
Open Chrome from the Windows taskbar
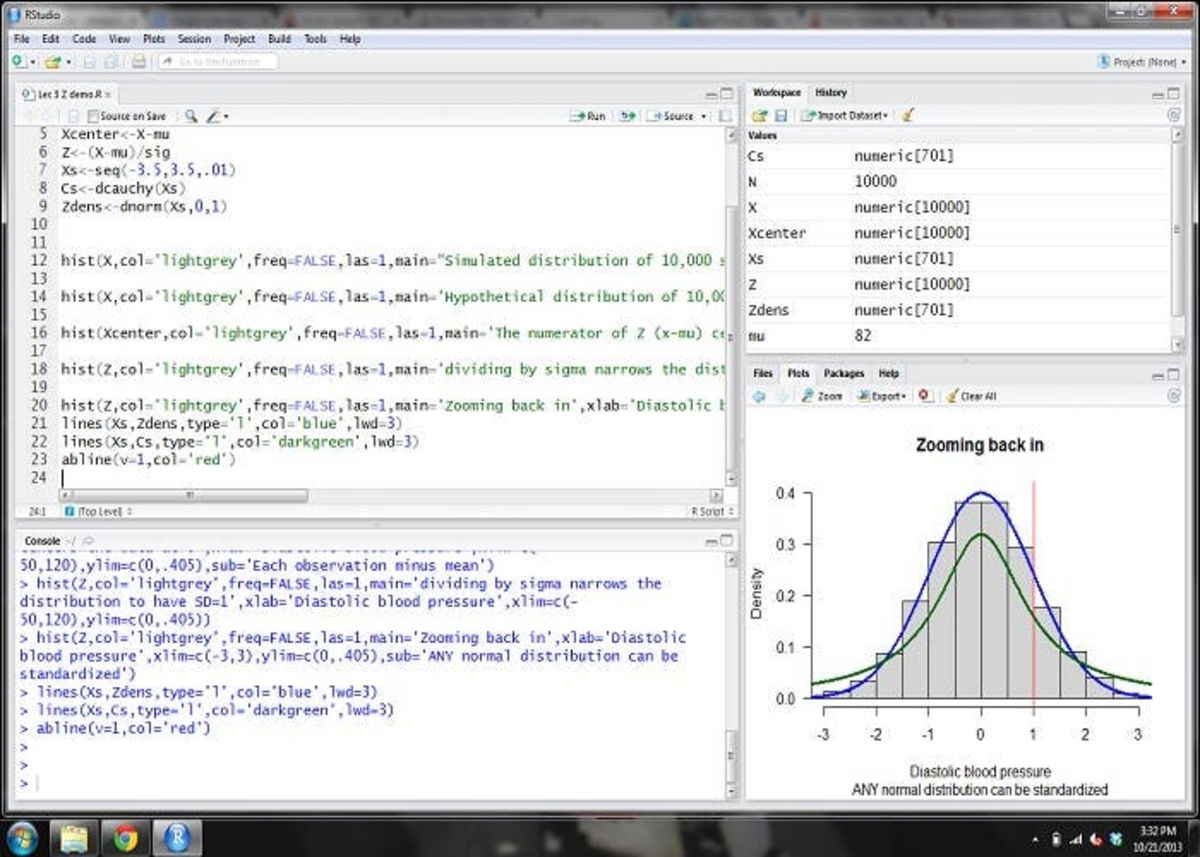(126, 836)
